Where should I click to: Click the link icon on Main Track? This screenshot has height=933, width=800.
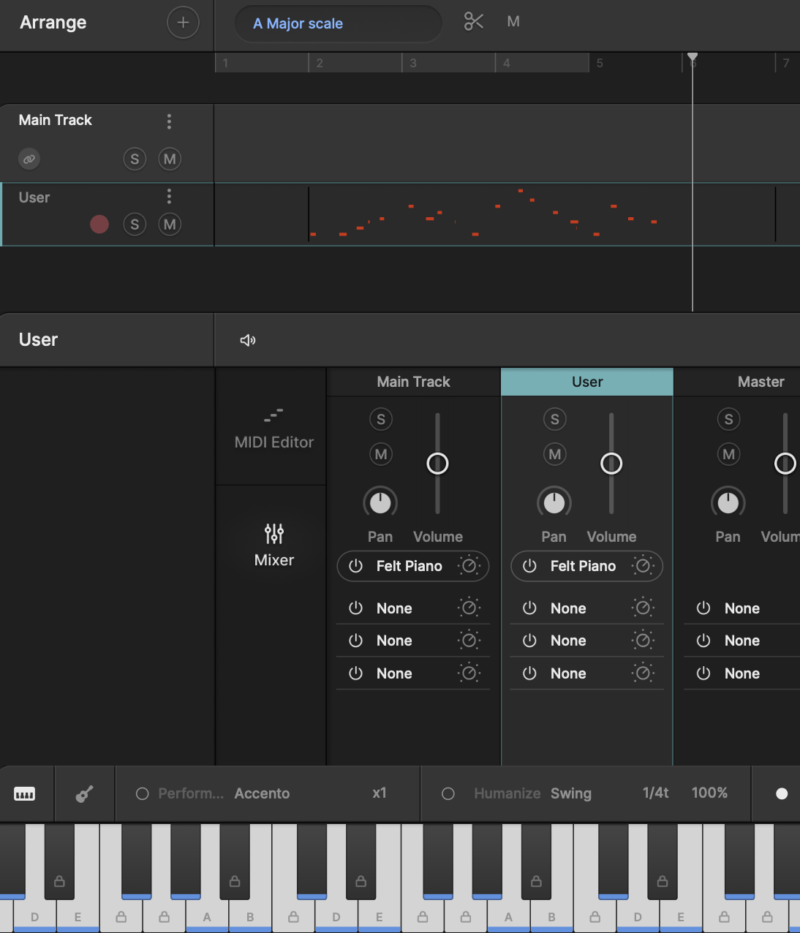[29, 159]
